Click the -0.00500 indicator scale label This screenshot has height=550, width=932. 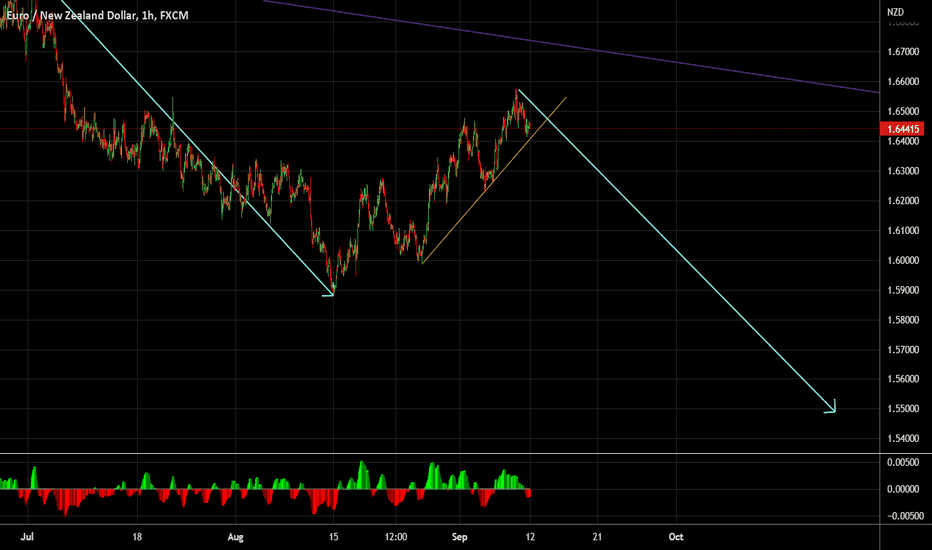[x=905, y=516]
